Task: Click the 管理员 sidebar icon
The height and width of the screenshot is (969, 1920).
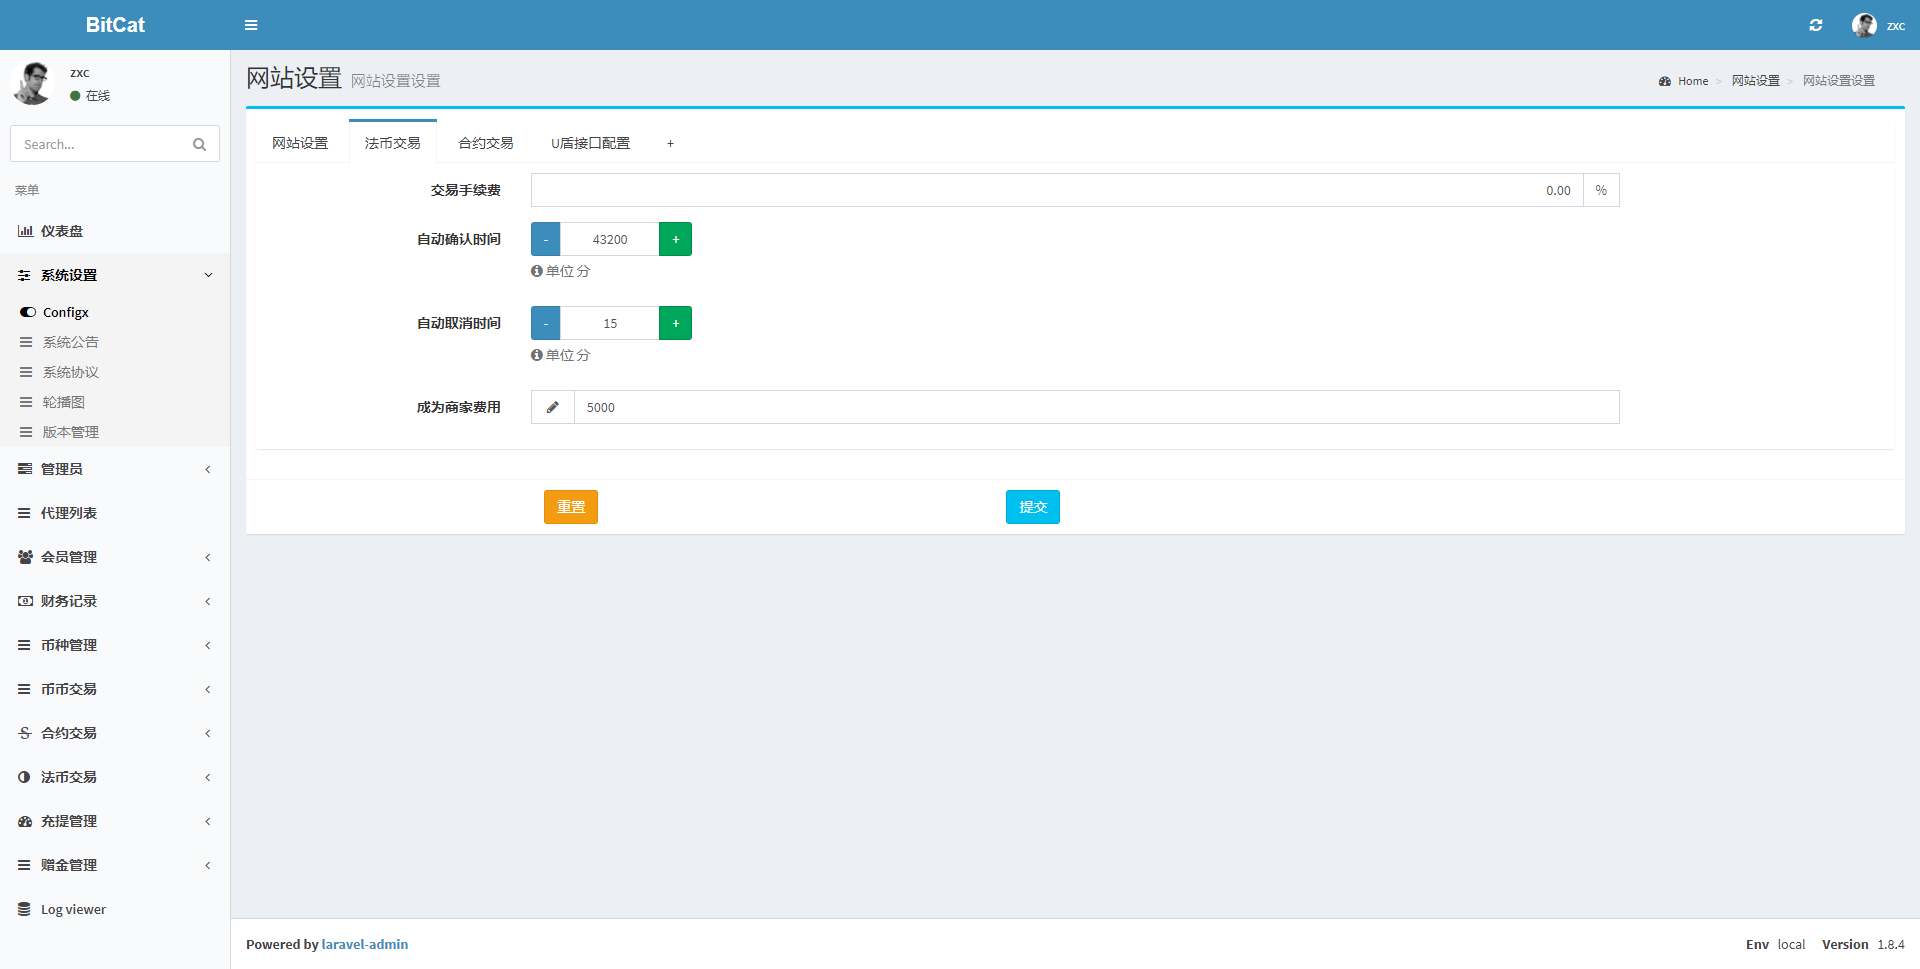Action: click(25, 469)
